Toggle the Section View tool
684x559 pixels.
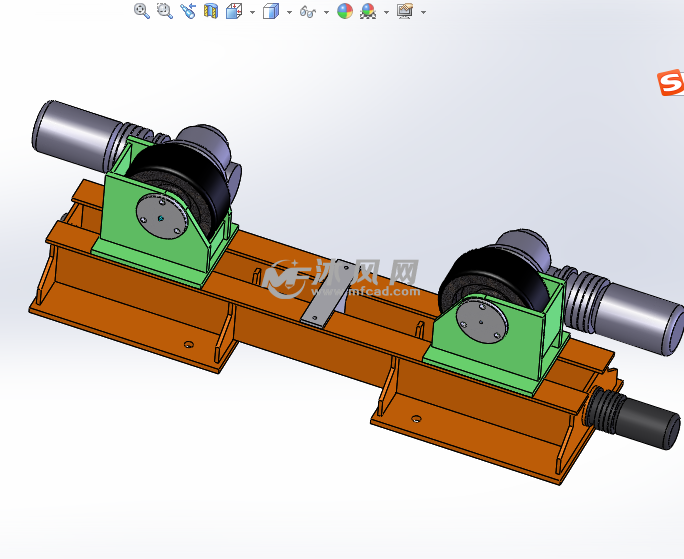tap(211, 11)
